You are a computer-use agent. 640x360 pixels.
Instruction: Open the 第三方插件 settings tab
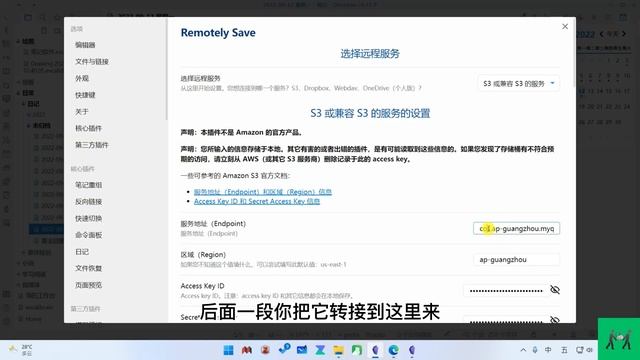tap(91, 145)
